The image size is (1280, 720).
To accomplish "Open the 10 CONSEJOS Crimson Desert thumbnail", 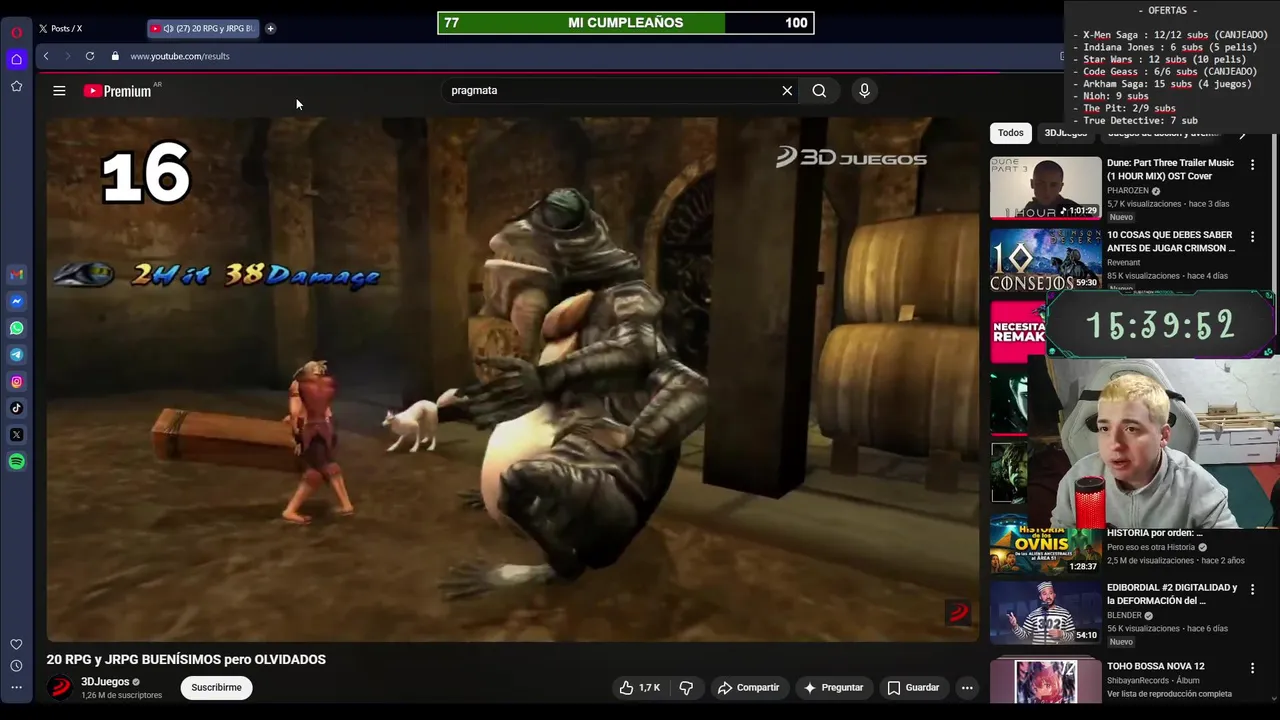I will pos(1045,259).
